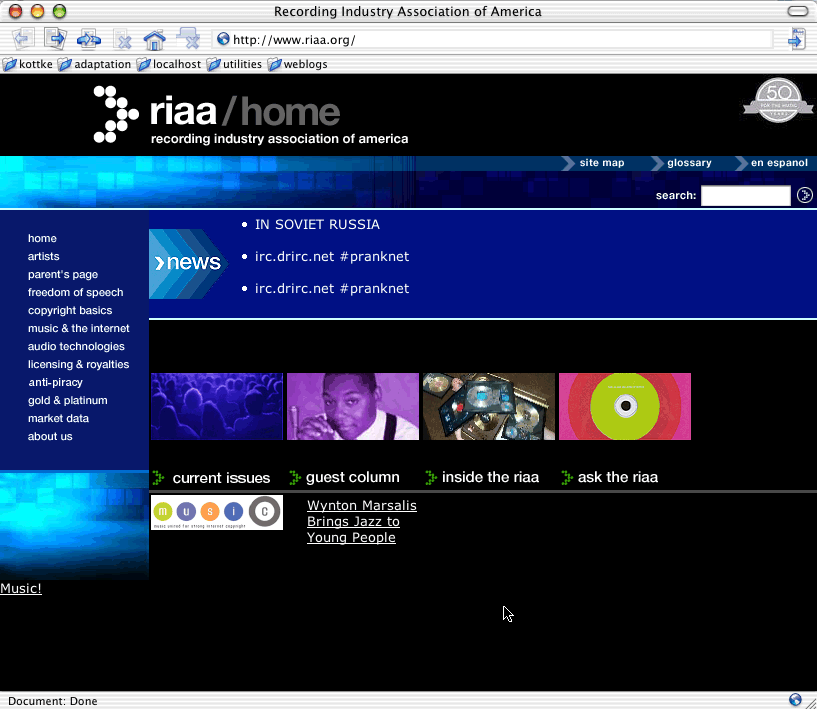This screenshot has height=710, width=817.
Task: Expand the utilities bookmark folder
Action: click(234, 64)
